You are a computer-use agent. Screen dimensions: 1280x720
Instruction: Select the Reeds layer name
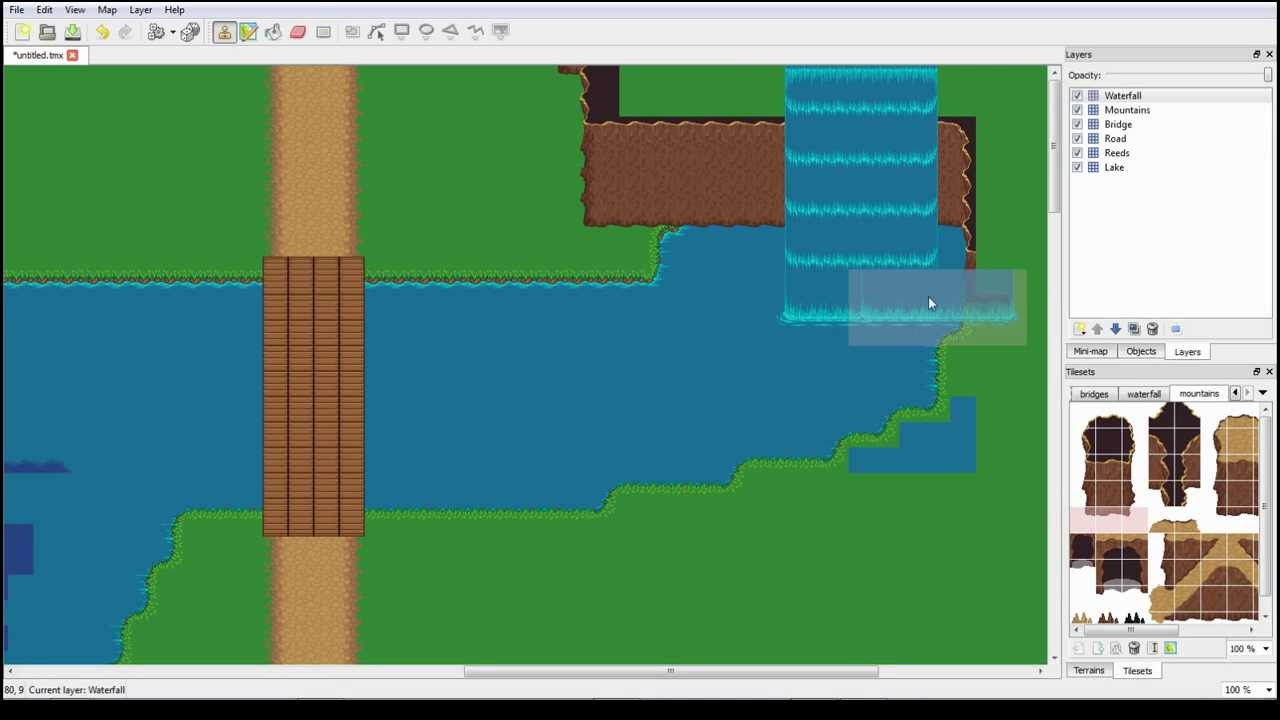[1117, 153]
